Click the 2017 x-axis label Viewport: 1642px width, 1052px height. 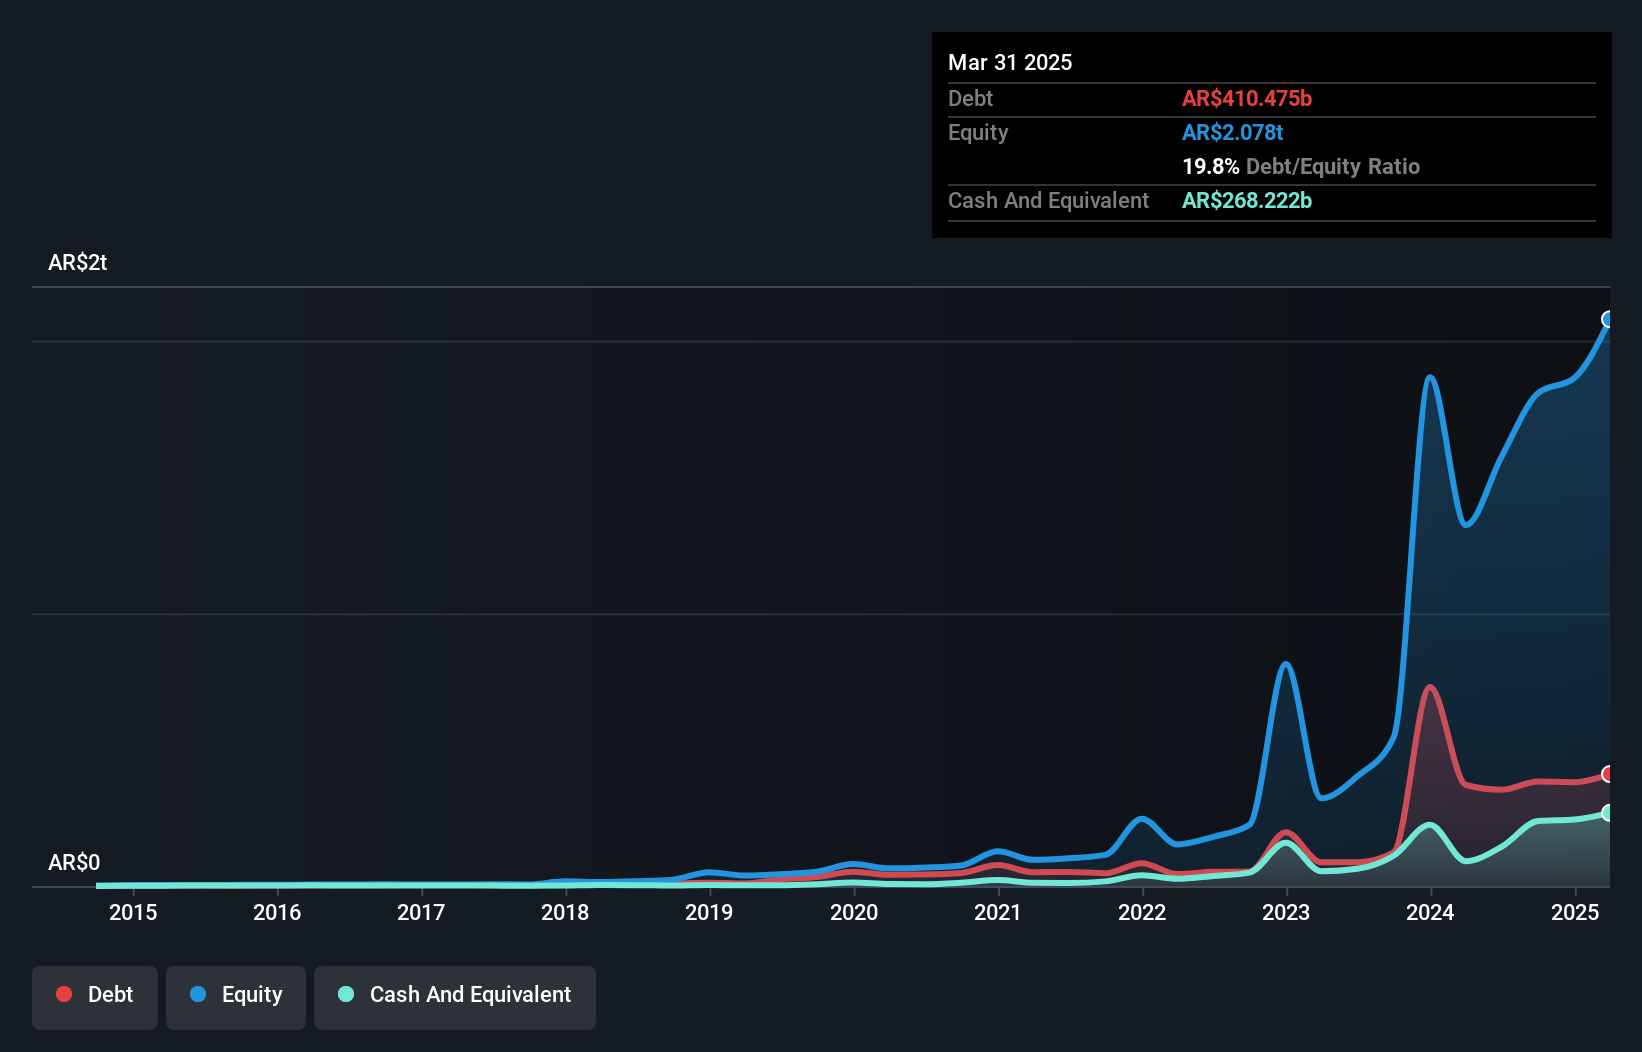[x=421, y=912]
